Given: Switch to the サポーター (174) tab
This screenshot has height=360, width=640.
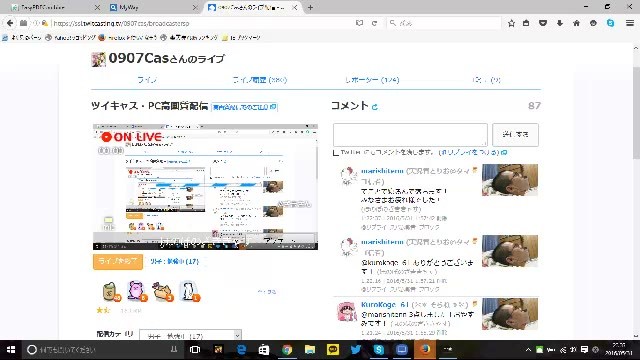Looking at the screenshot, I should pos(372,80).
